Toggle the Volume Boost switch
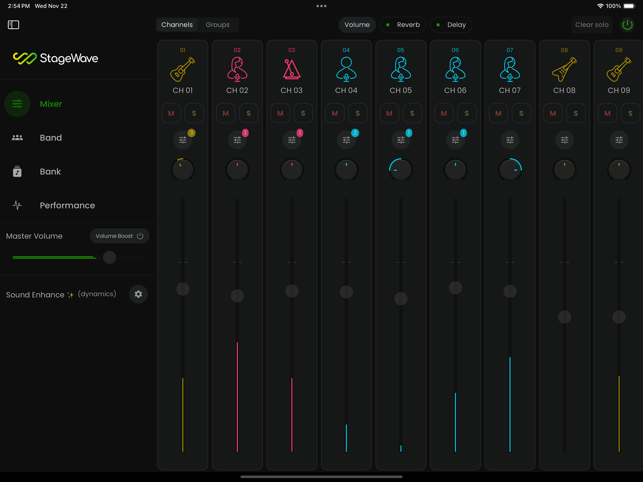The image size is (643, 482). (119, 236)
